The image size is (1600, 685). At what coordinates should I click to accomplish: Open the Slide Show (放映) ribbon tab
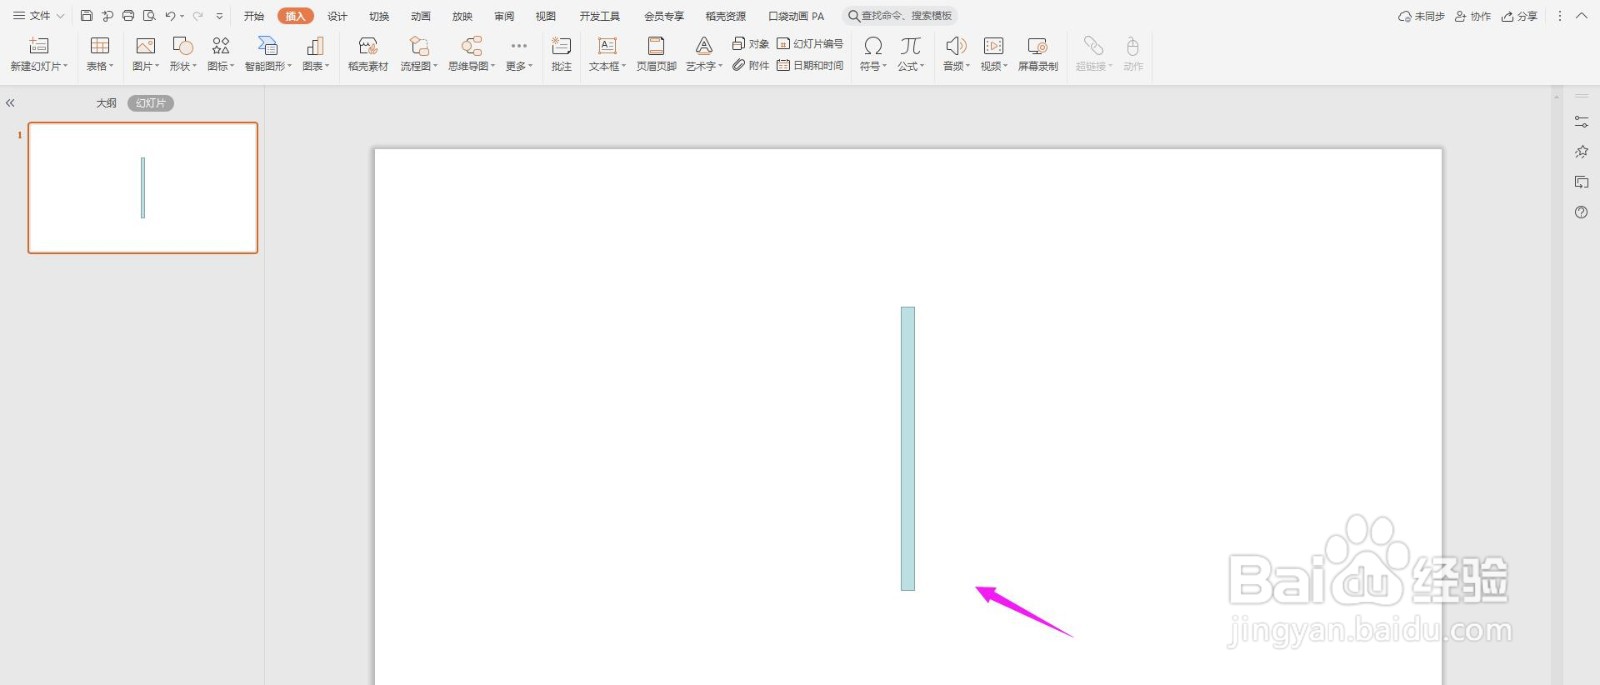click(462, 16)
